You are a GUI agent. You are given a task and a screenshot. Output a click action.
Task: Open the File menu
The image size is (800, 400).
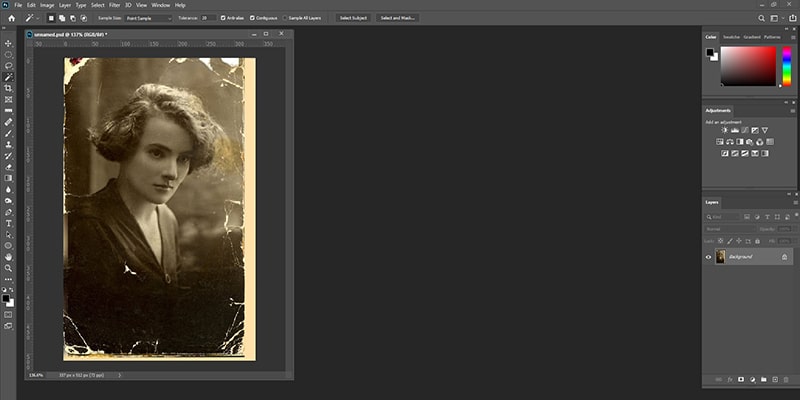18,5
